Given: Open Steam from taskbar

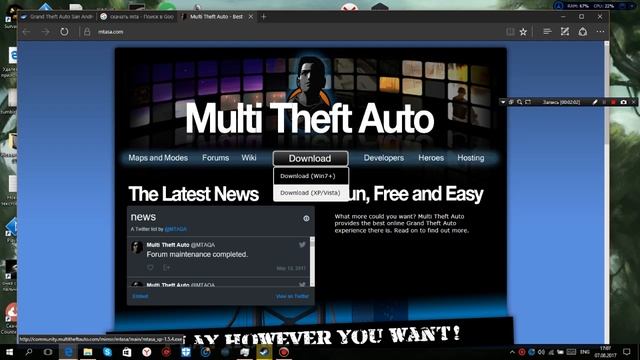Looking at the screenshot, I should pos(264,352).
